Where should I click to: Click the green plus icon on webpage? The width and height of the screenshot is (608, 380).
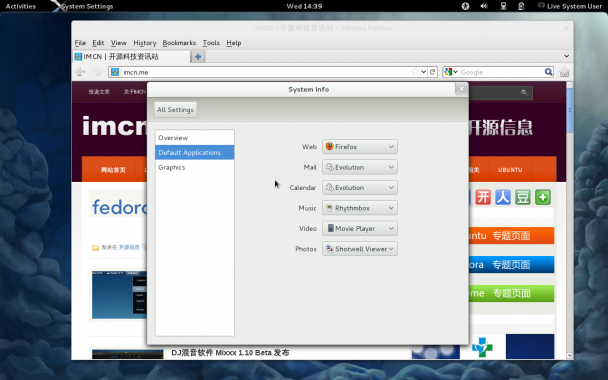click(543, 197)
